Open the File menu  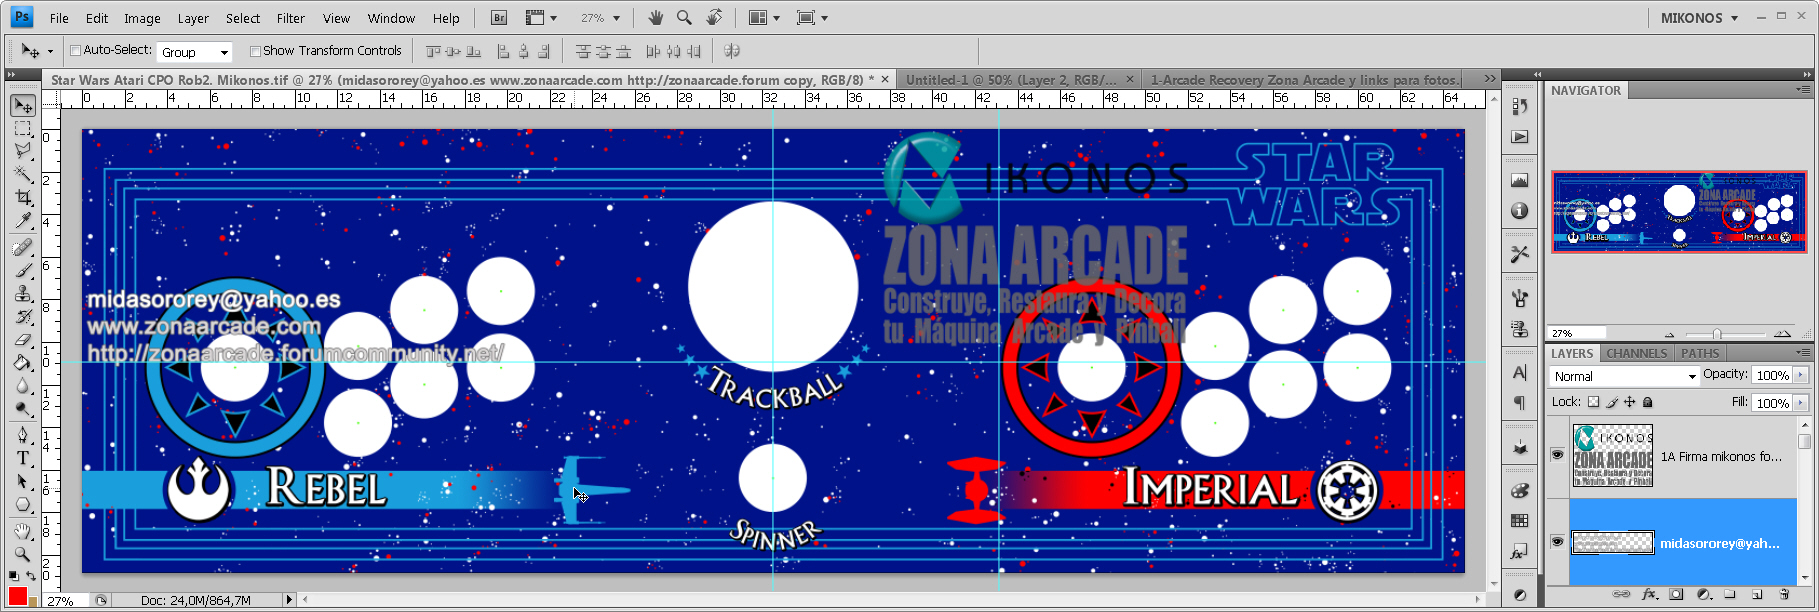[x=59, y=18]
